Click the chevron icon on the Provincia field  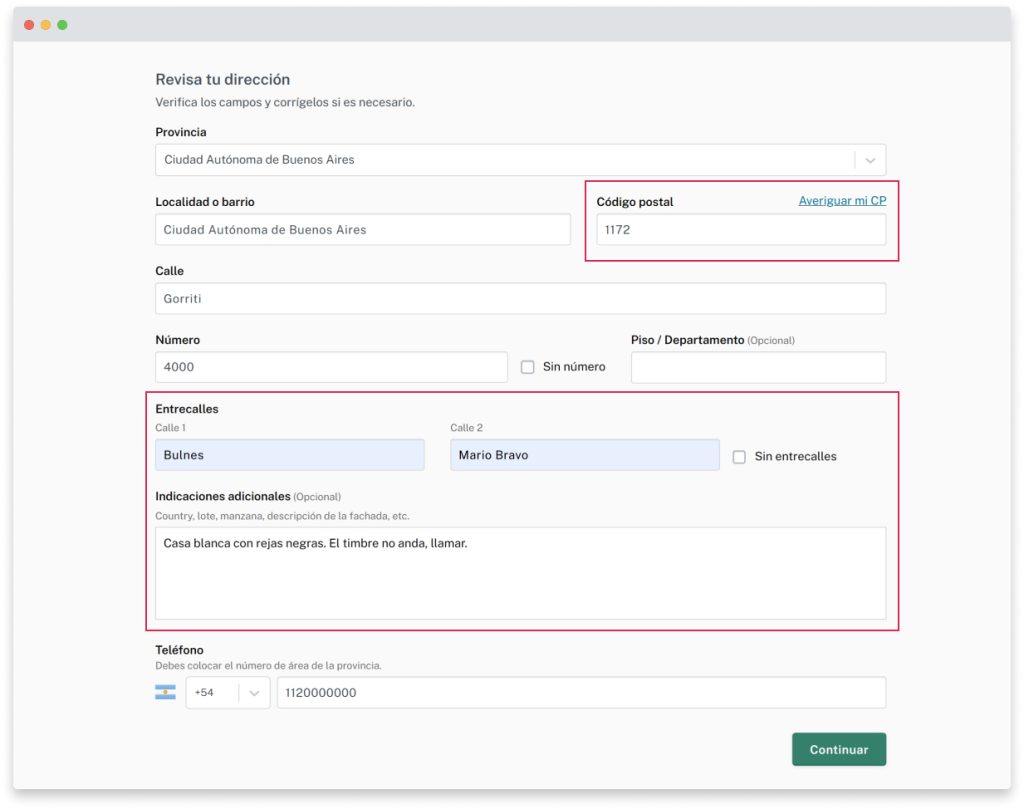pyautogui.click(x=871, y=159)
